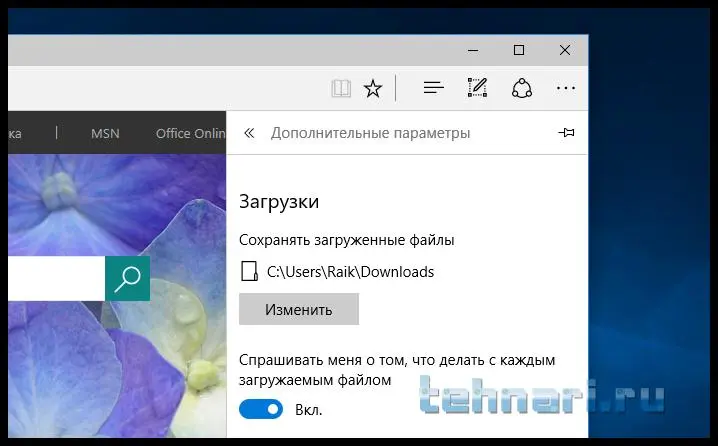
Task: Select the C:\Users\Raik\Downloads path text
Action: coord(350,272)
